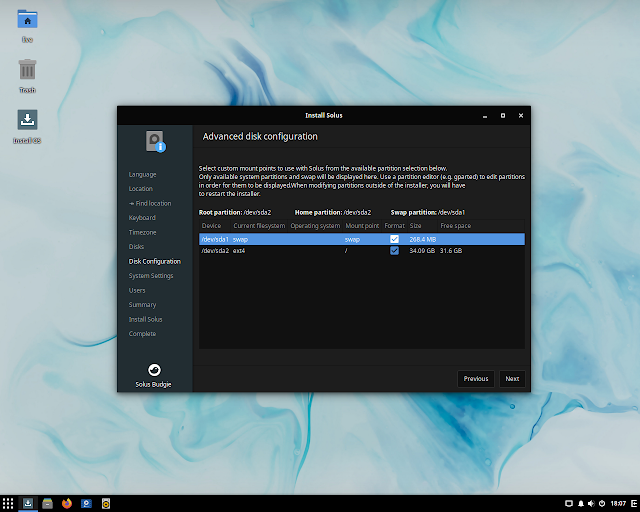
Task: Open the file manager from the taskbar
Action: [x=47, y=503]
